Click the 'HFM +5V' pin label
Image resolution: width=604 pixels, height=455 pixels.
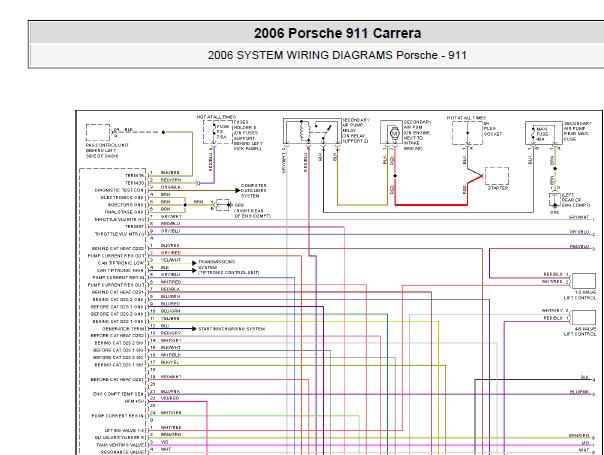[134, 401]
